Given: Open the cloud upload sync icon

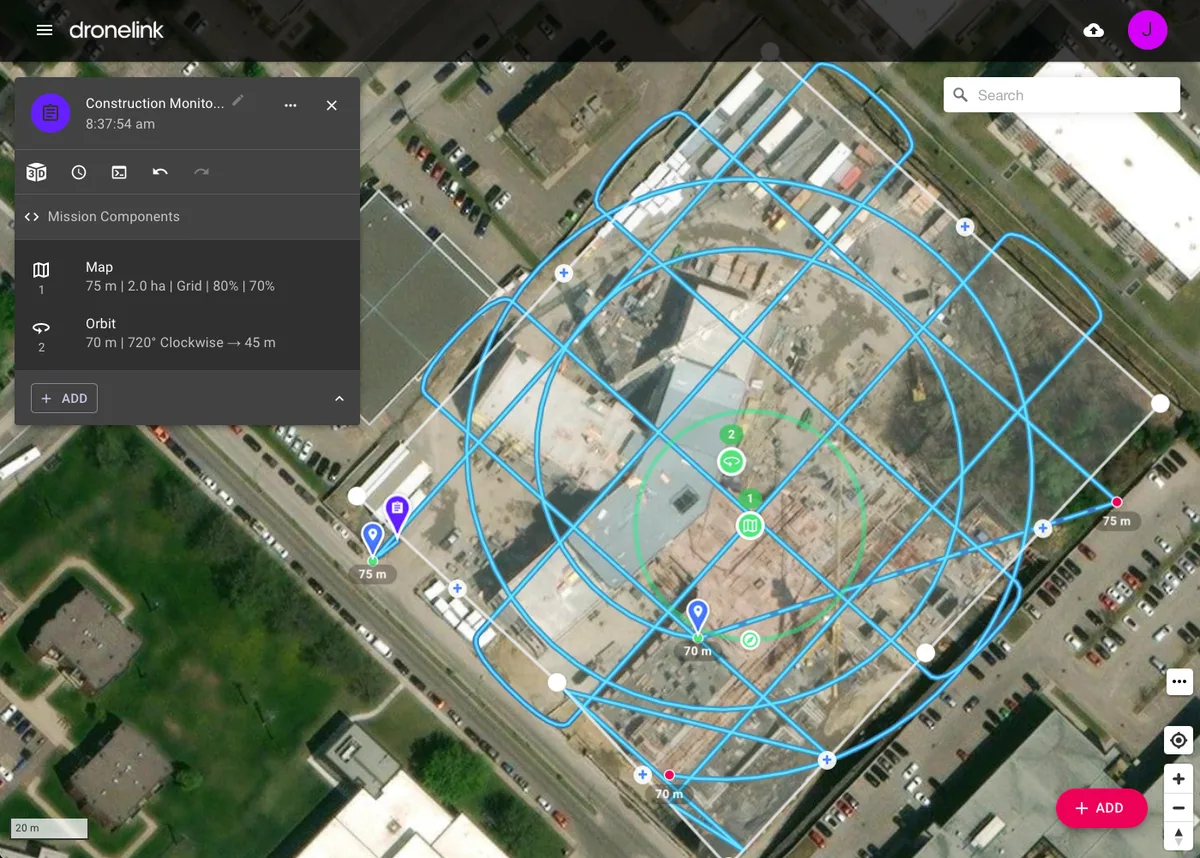Looking at the screenshot, I should click(x=1094, y=30).
